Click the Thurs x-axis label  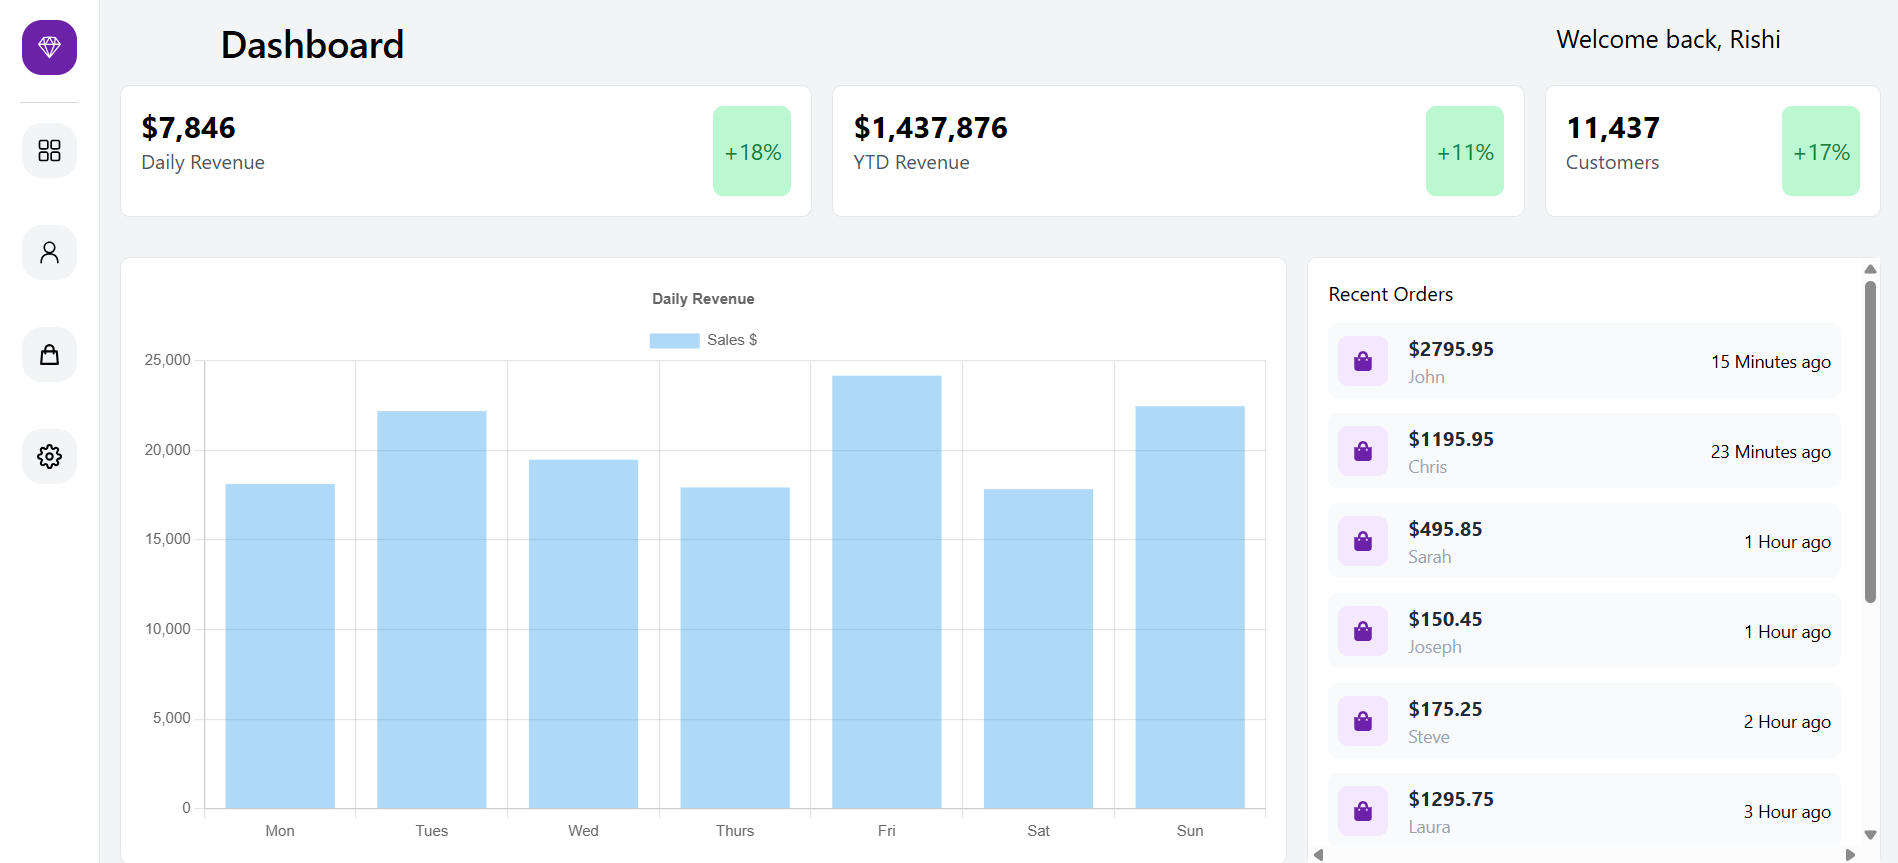pyautogui.click(x=735, y=831)
